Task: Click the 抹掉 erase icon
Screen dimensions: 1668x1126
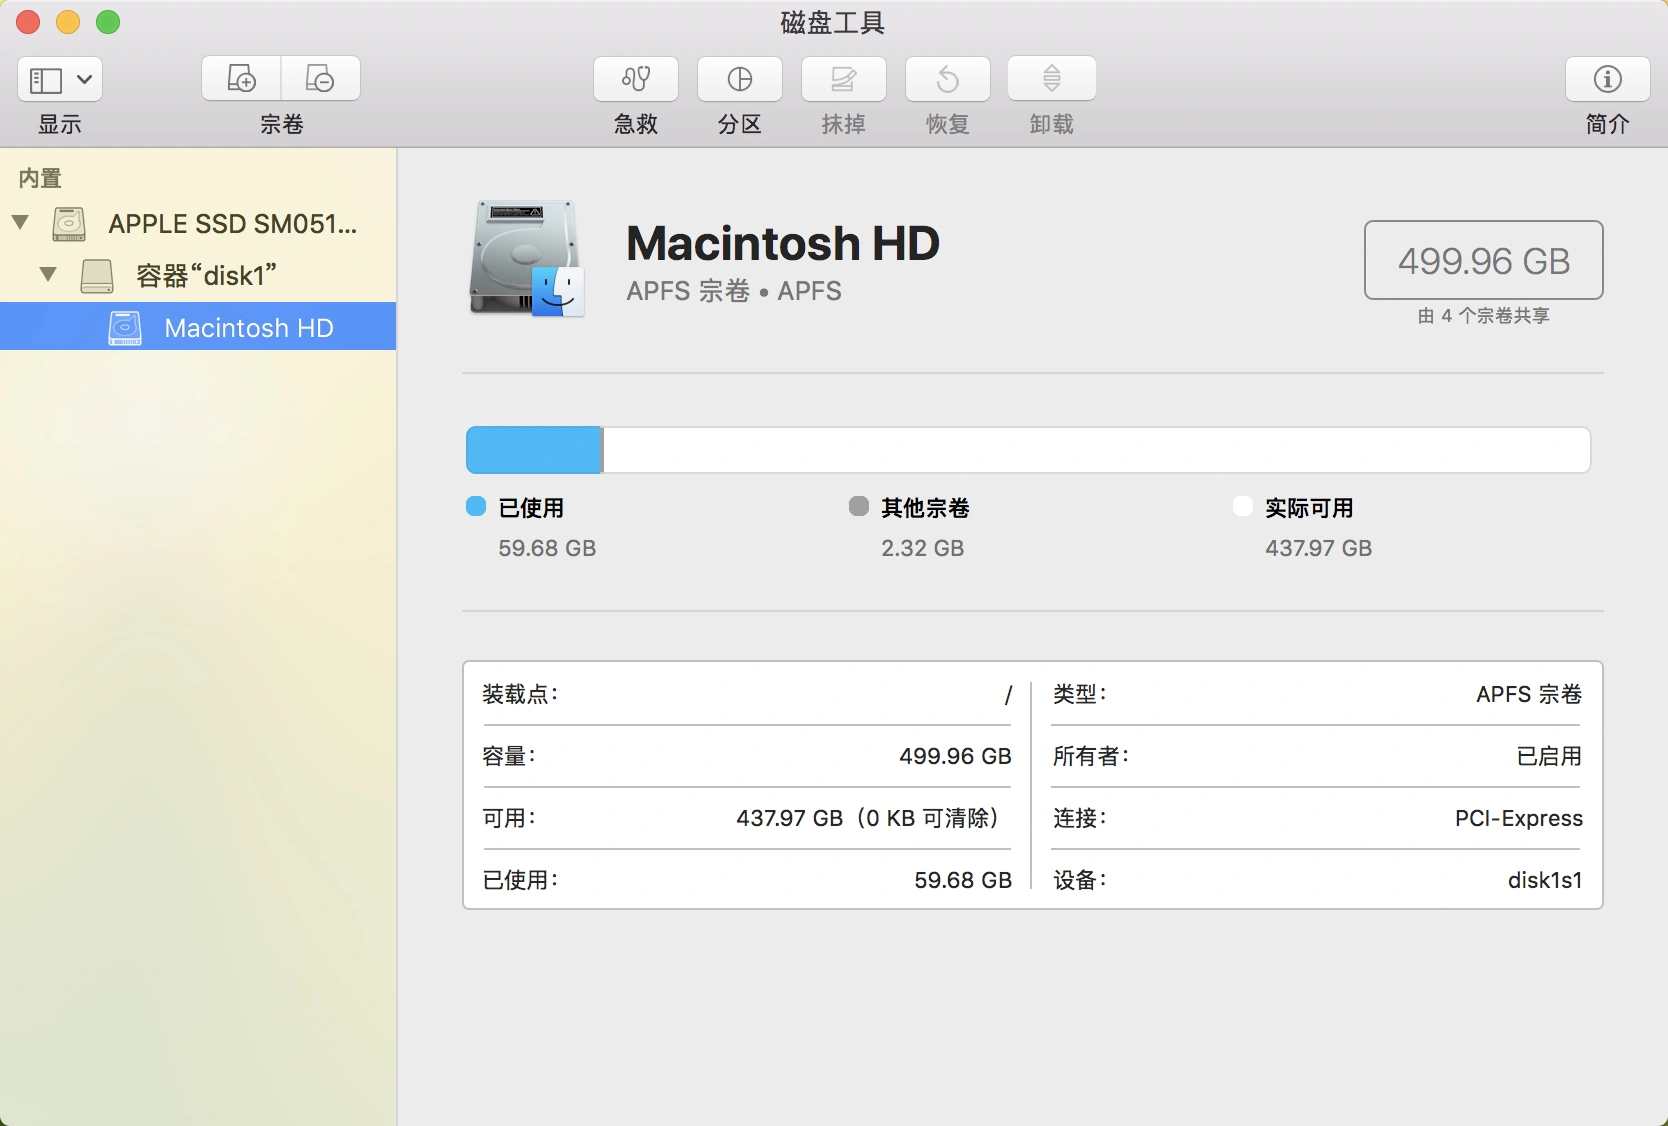Action: click(844, 78)
